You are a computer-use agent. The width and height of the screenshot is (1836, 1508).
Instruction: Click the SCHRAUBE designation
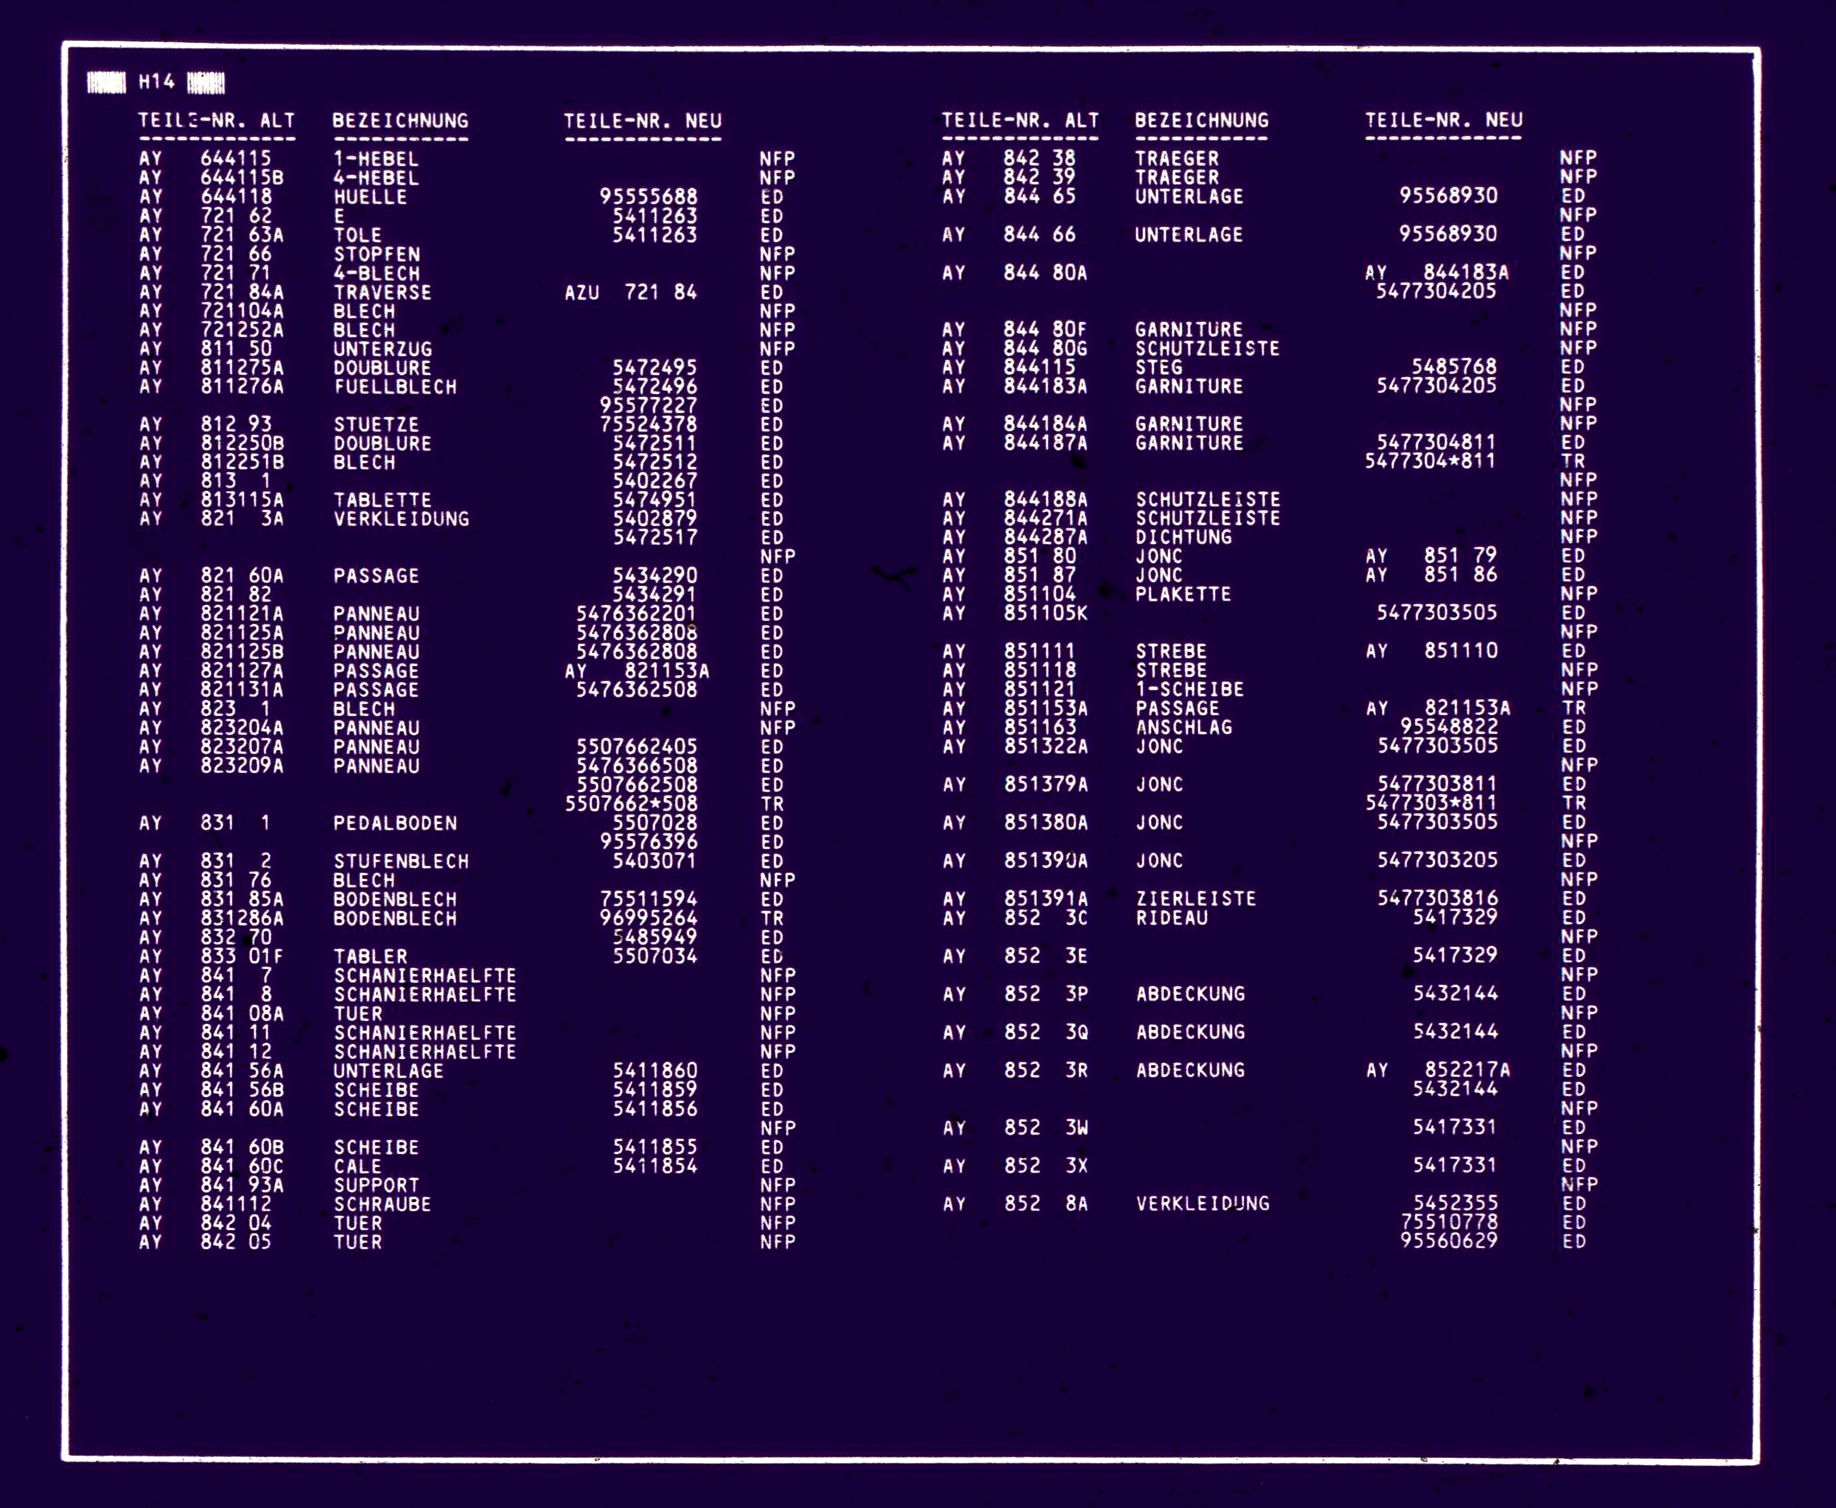tap(382, 1204)
